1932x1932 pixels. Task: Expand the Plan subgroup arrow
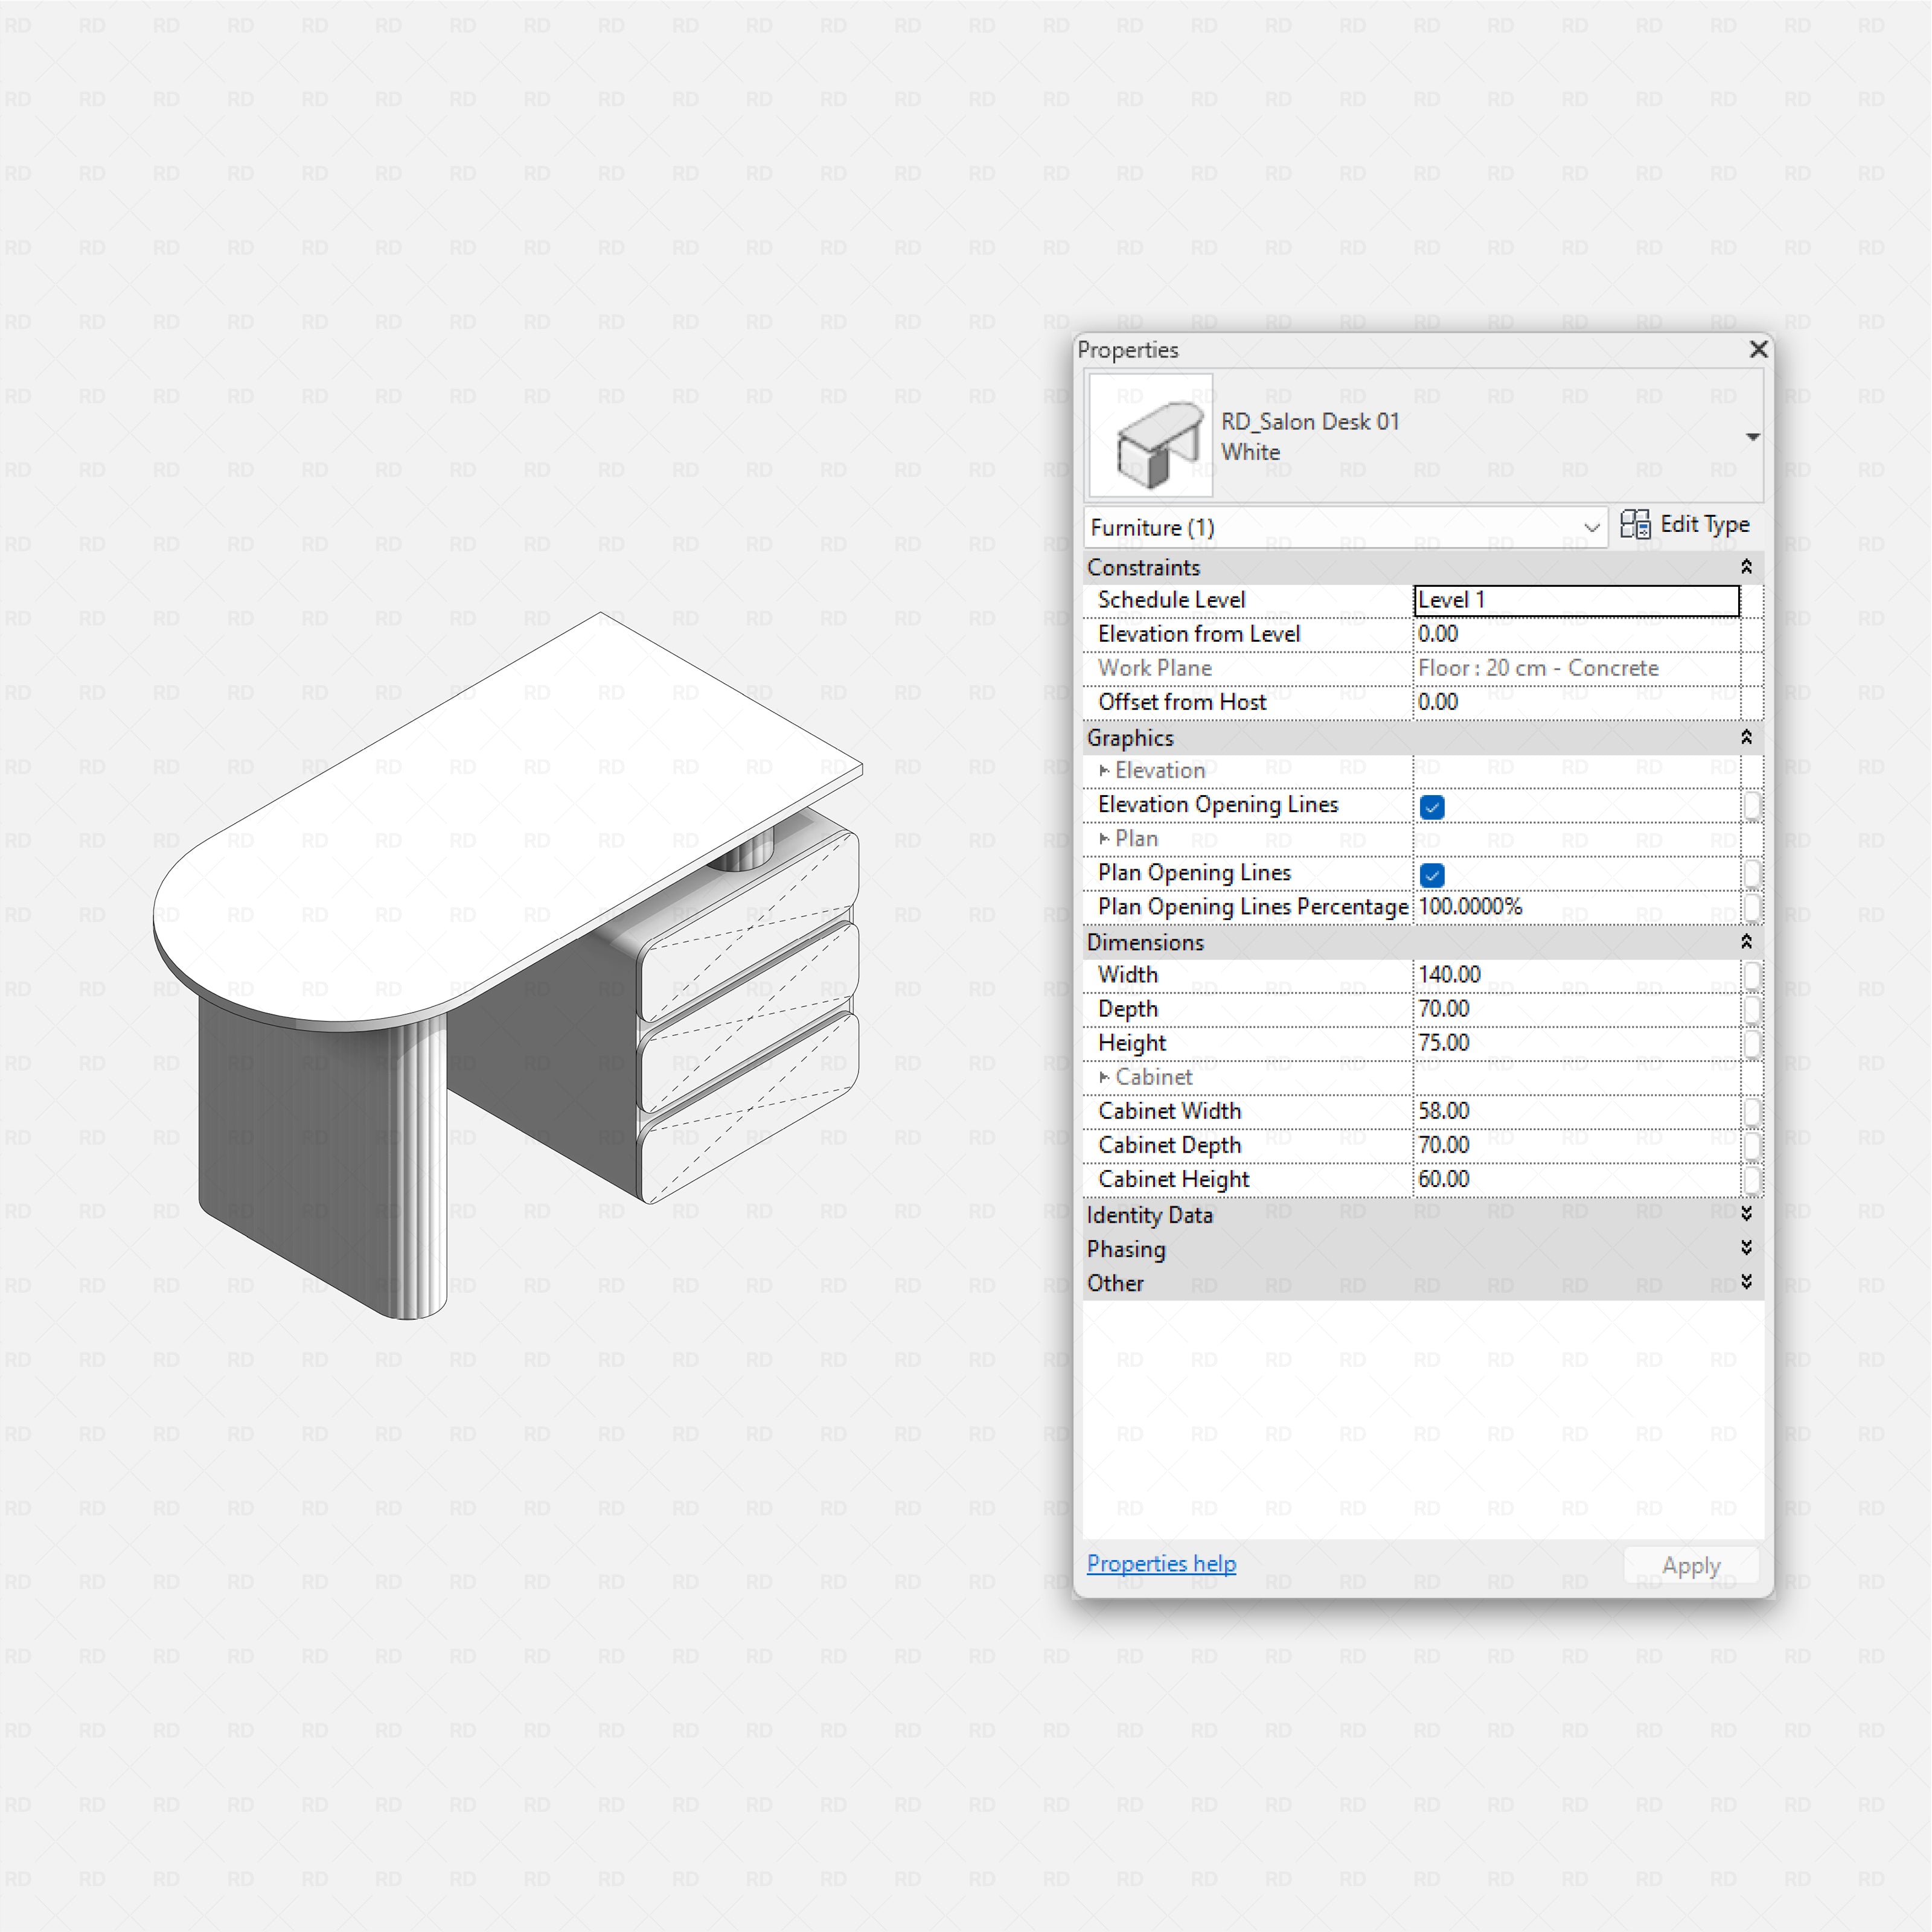tap(1104, 838)
